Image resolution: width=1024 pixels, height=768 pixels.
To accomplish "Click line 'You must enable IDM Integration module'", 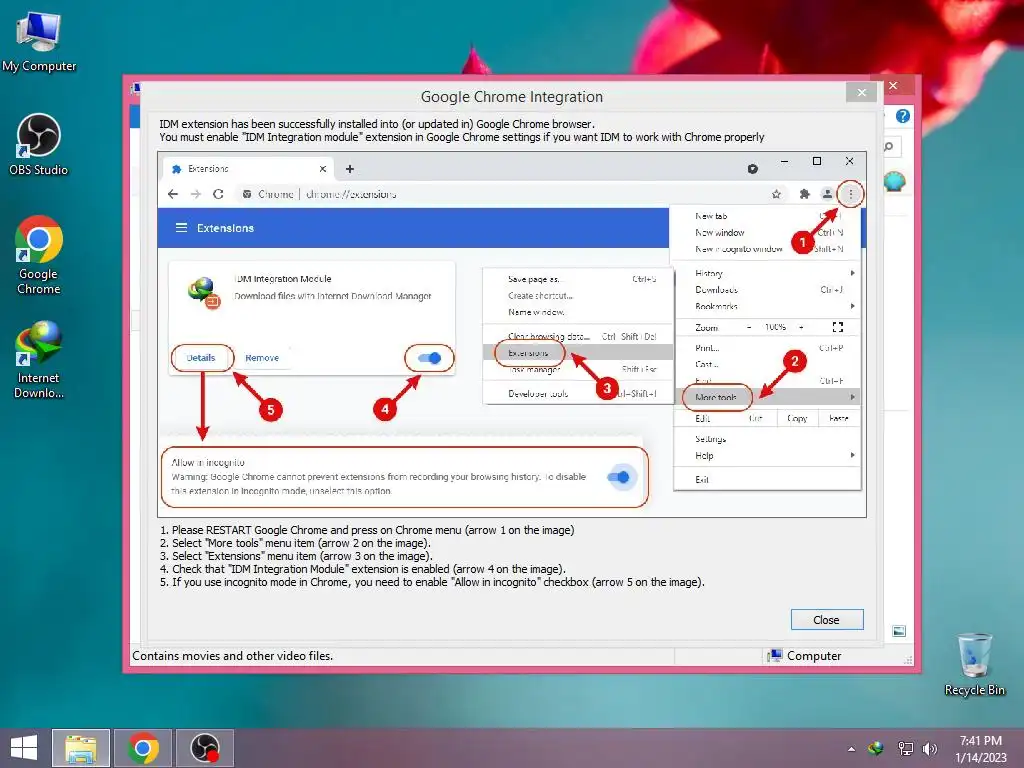I will tap(462, 137).
